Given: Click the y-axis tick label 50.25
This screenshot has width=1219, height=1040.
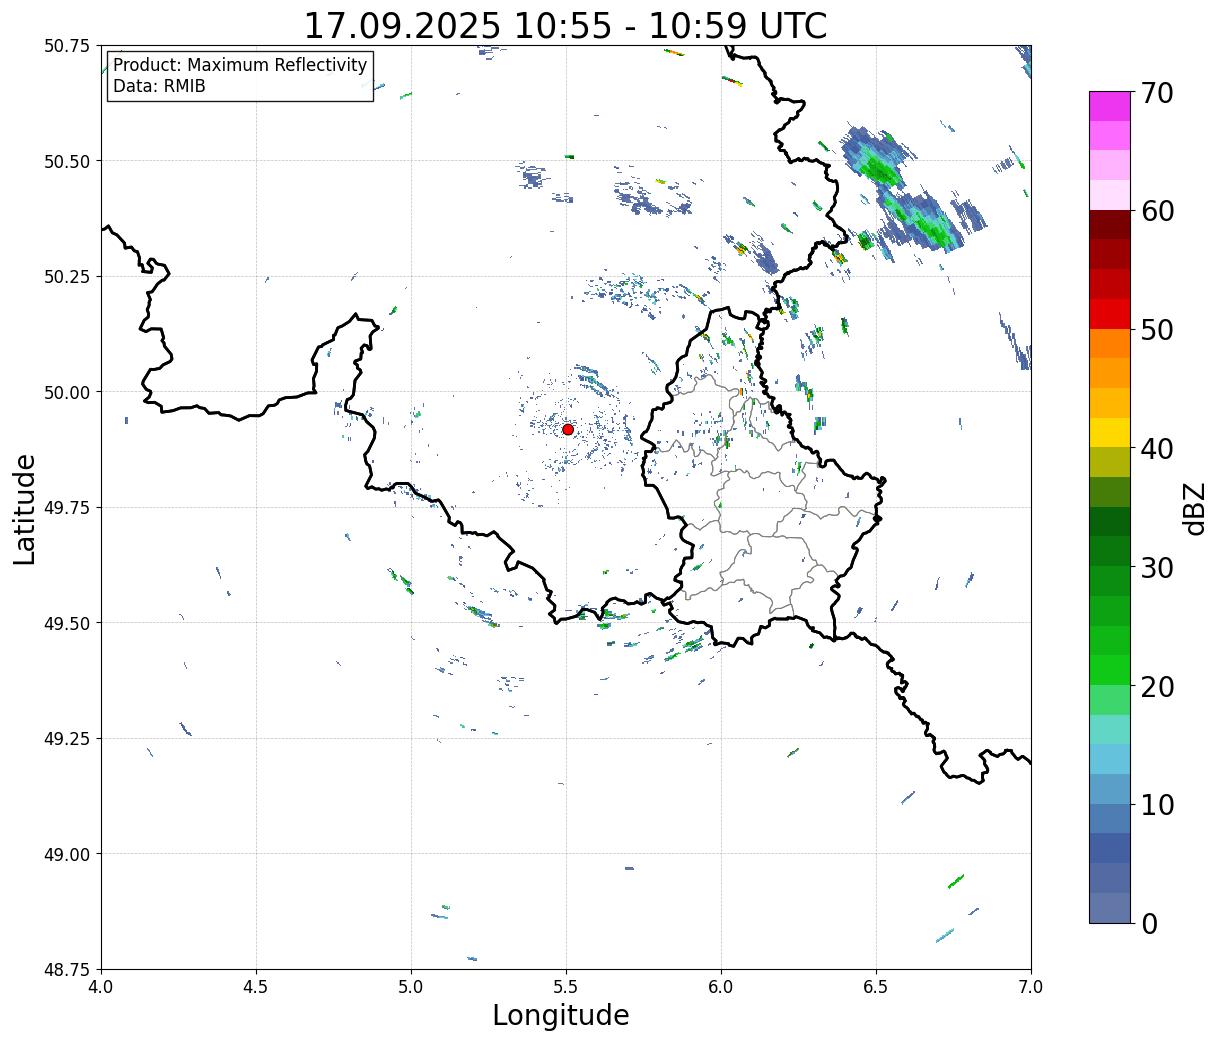Looking at the screenshot, I should coord(67,277).
